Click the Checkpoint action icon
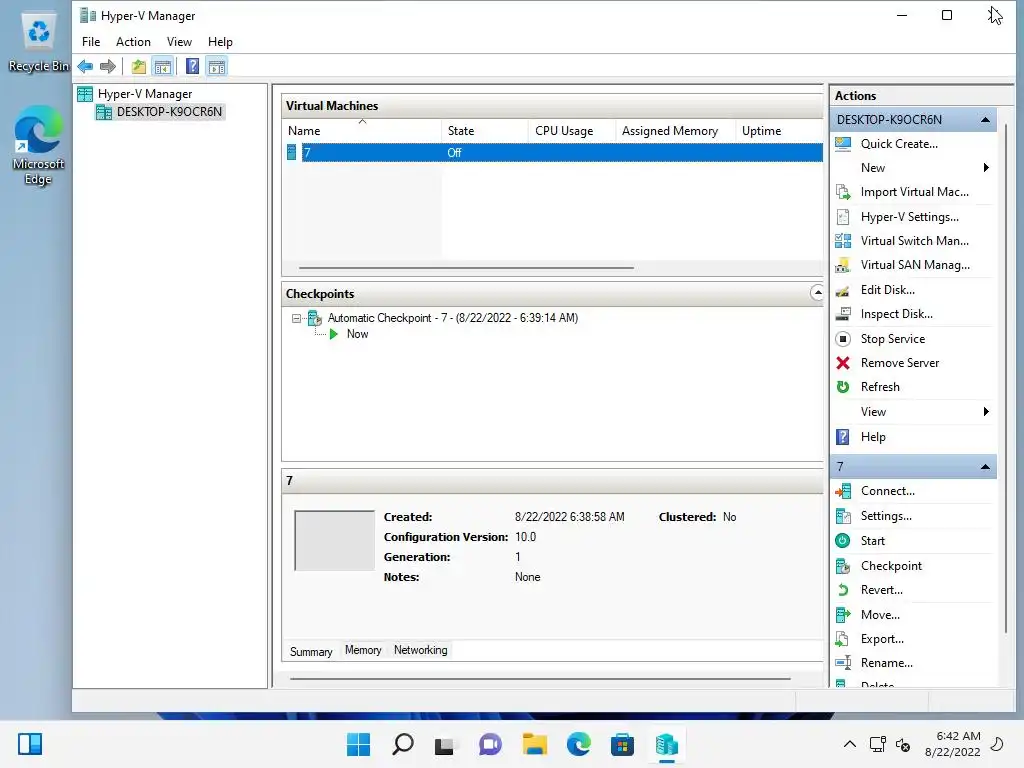1024x768 pixels. pos(843,566)
